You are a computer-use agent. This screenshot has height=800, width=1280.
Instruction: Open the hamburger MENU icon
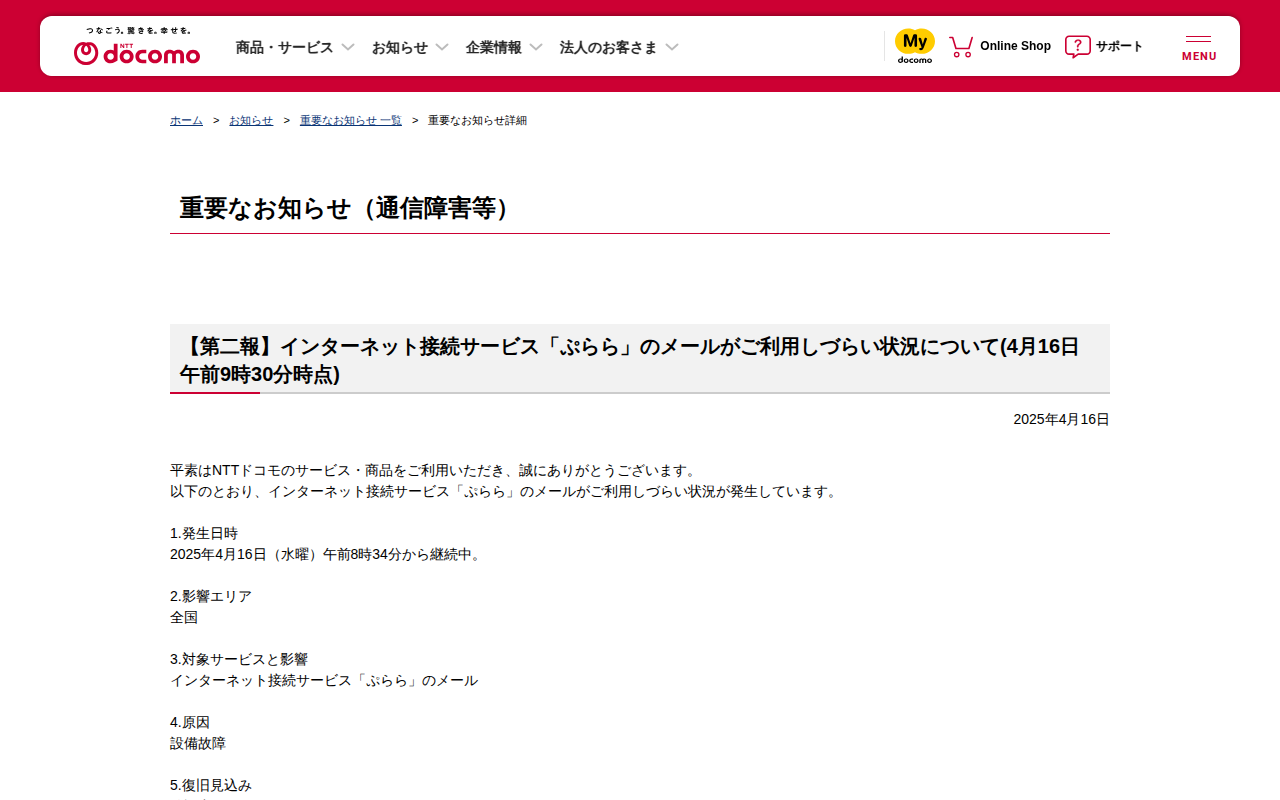(x=1199, y=48)
